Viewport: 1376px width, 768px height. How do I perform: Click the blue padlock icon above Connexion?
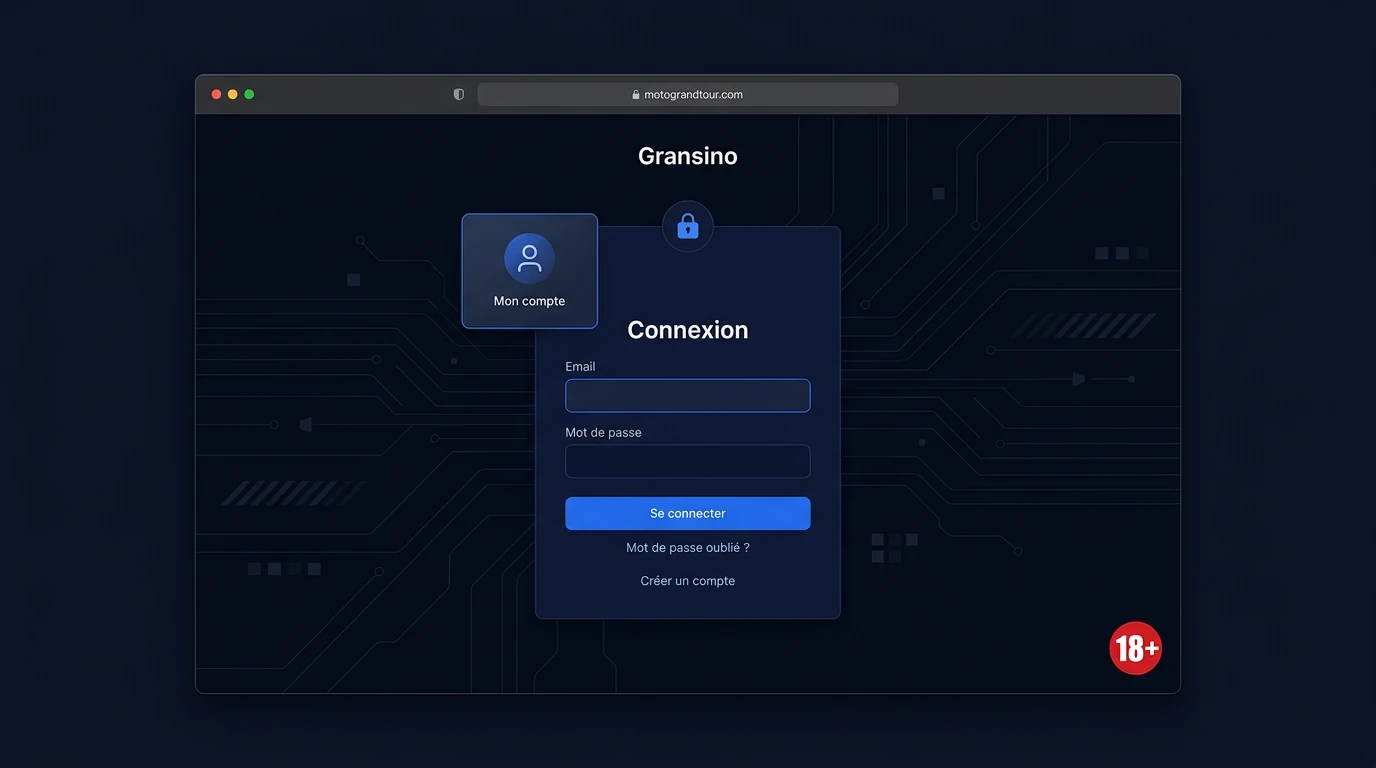688,227
